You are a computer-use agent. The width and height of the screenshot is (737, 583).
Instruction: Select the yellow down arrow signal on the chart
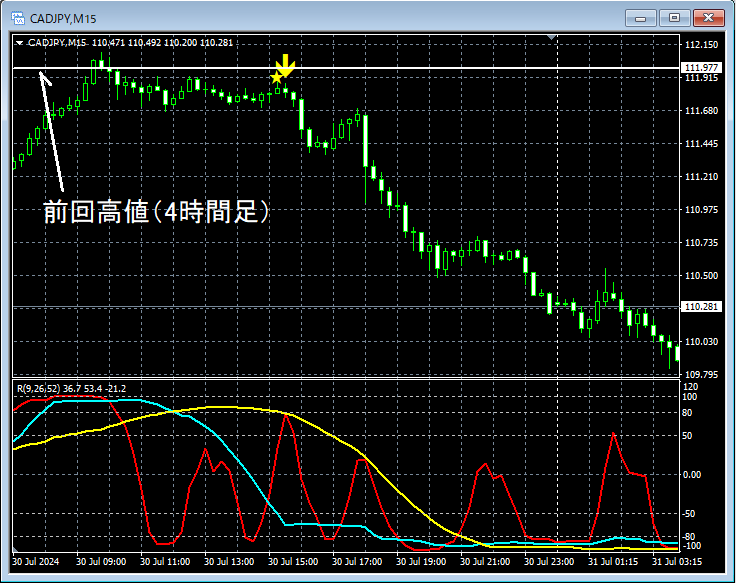pos(285,65)
